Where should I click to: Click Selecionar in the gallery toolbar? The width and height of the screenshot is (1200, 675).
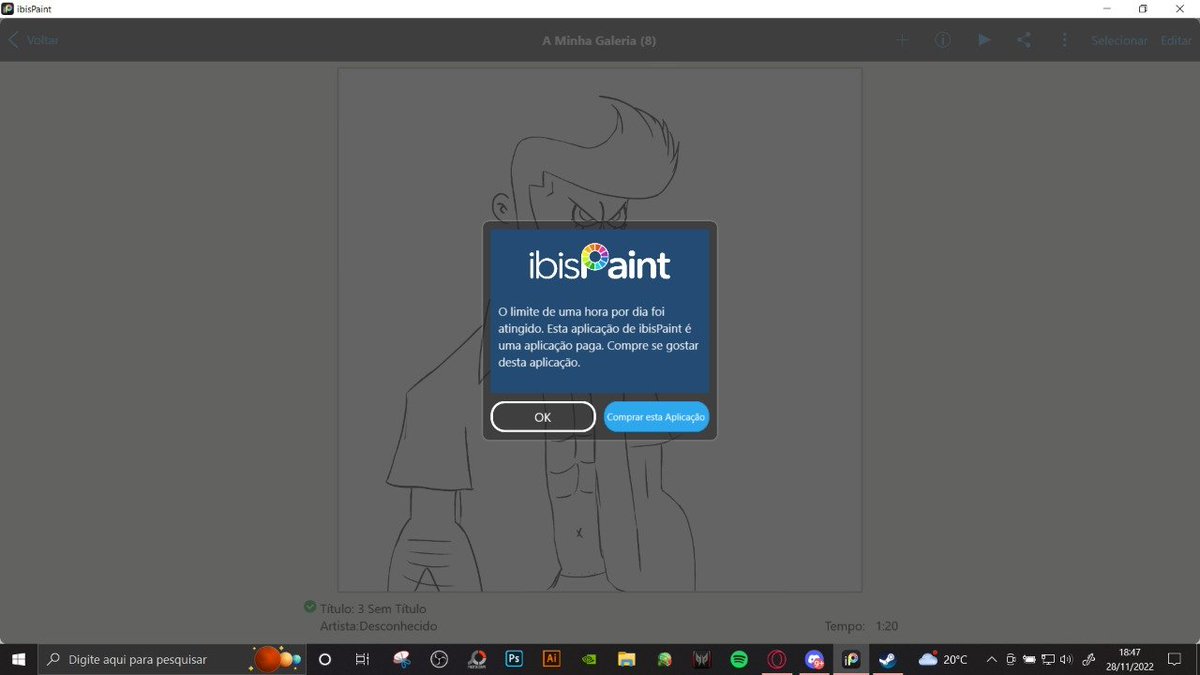(1120, 41)
